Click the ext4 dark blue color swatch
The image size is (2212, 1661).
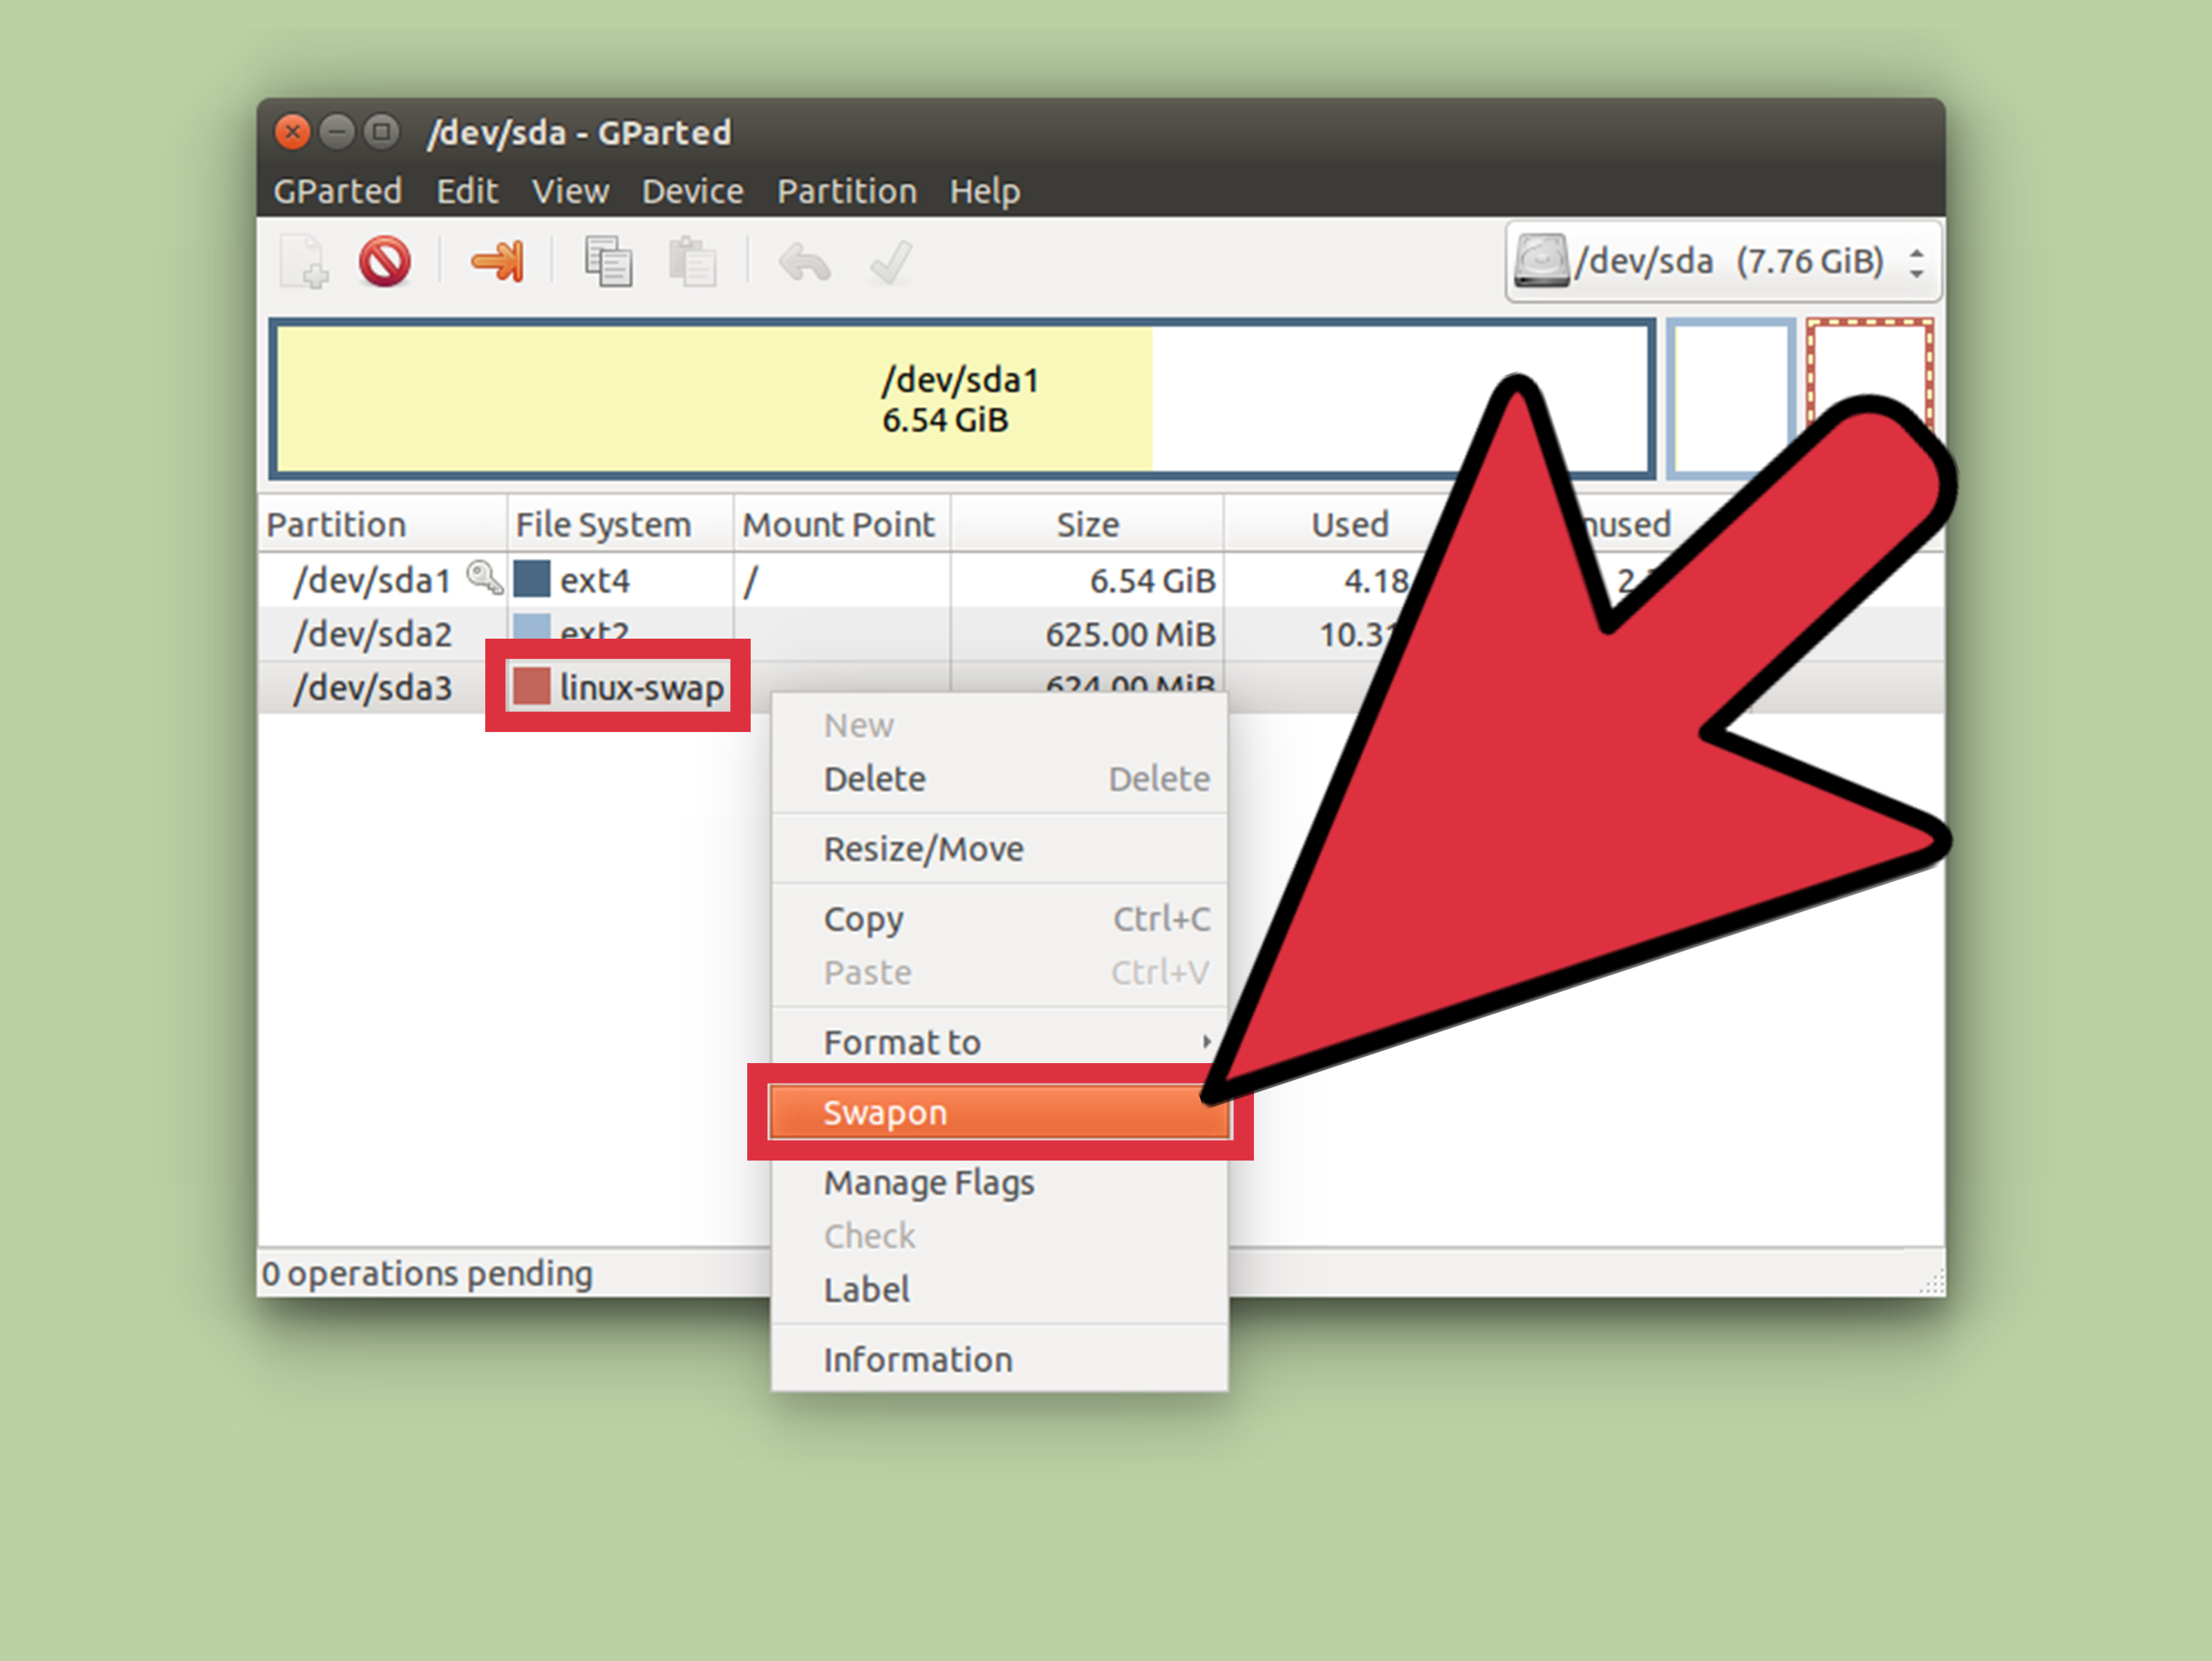[x=532, y=579]
